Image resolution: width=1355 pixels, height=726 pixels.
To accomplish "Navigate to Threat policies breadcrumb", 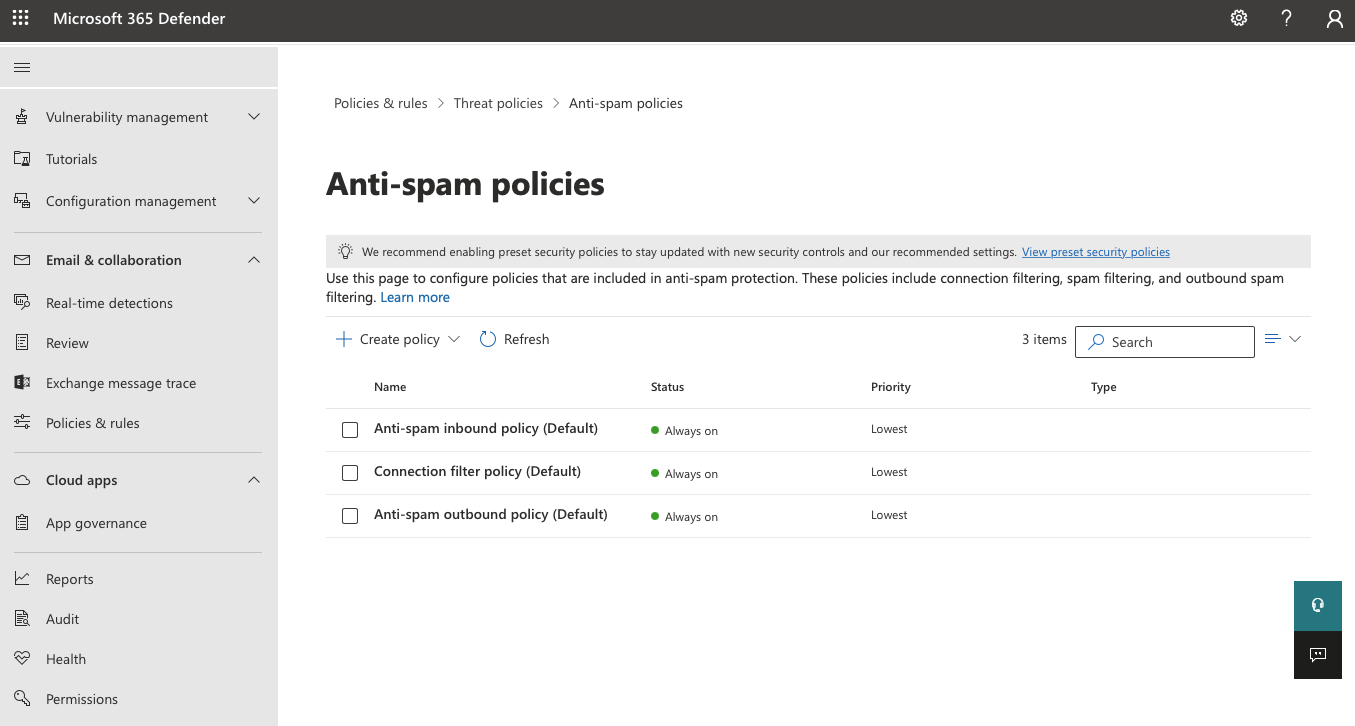I will [x=498, y=103].
